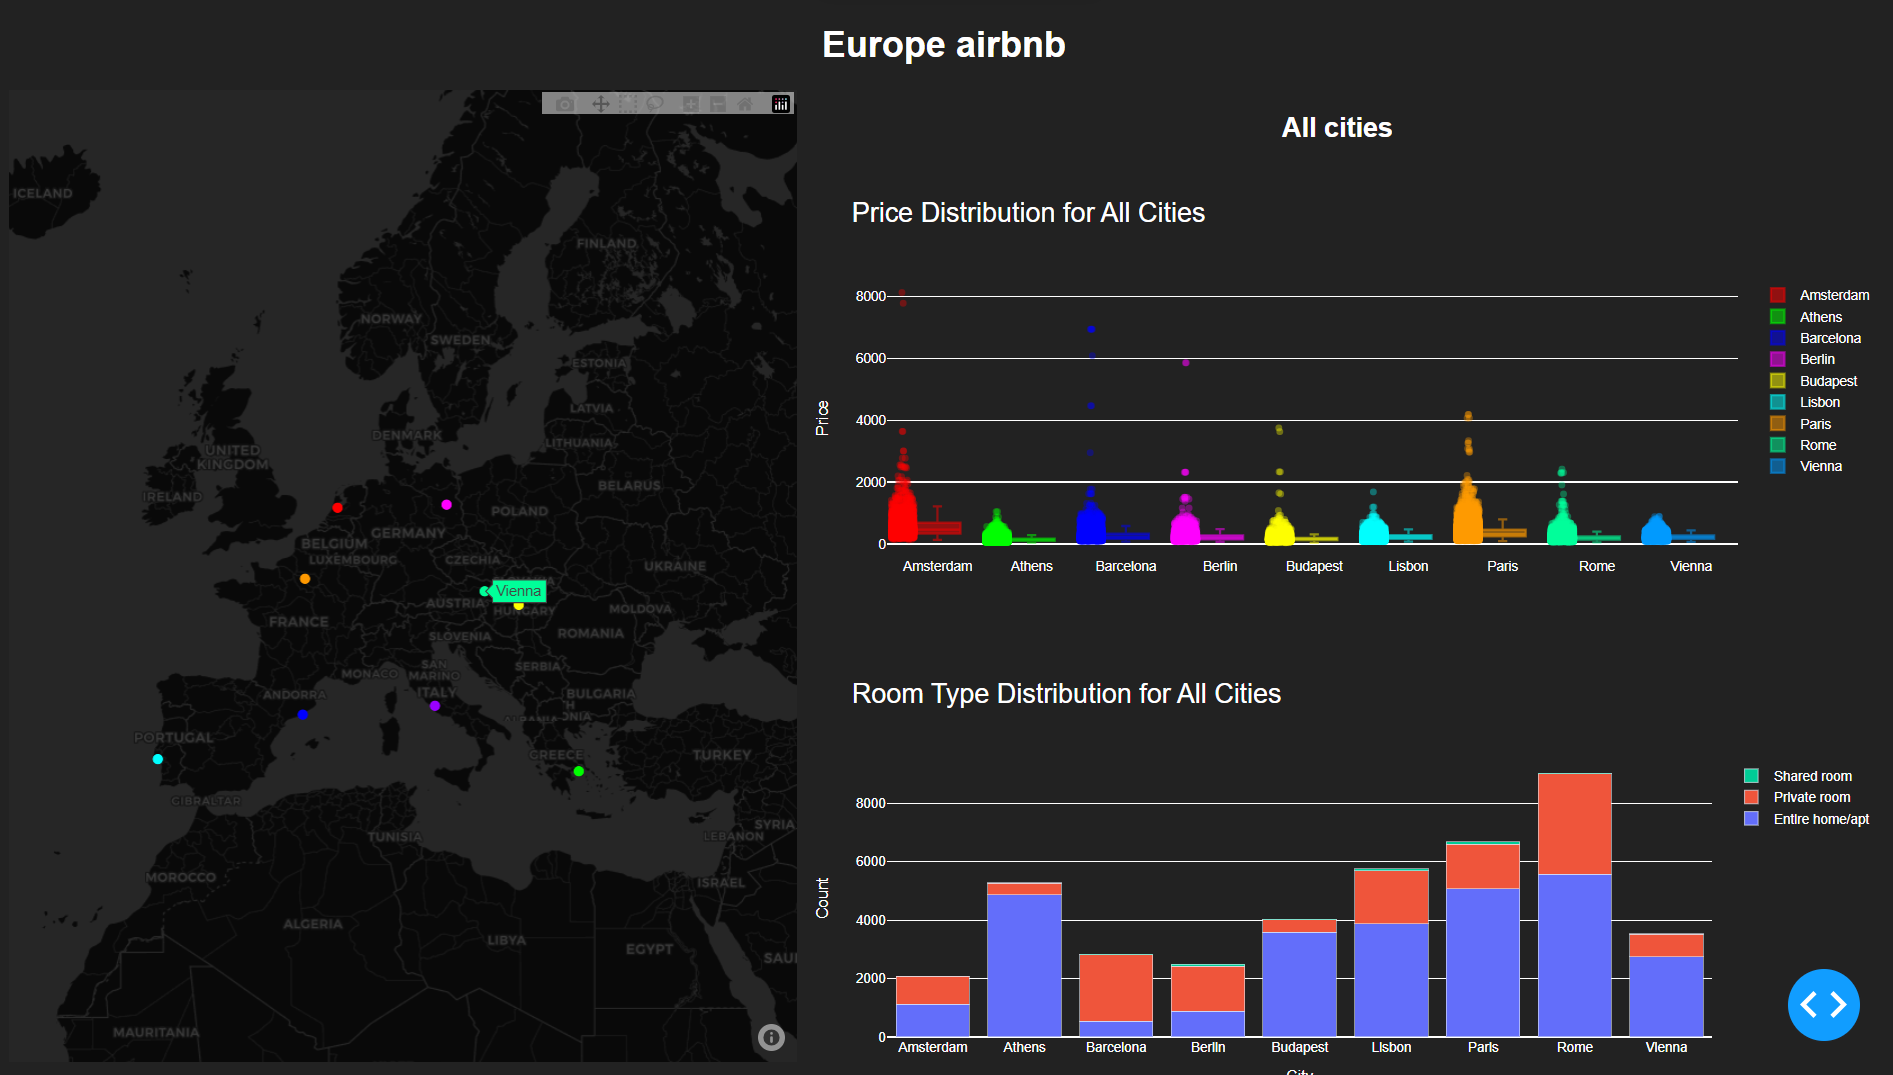Select the orange Paris marker on map
Image resolution: width=1893 pixels, height=1075 pixels.
305,579
